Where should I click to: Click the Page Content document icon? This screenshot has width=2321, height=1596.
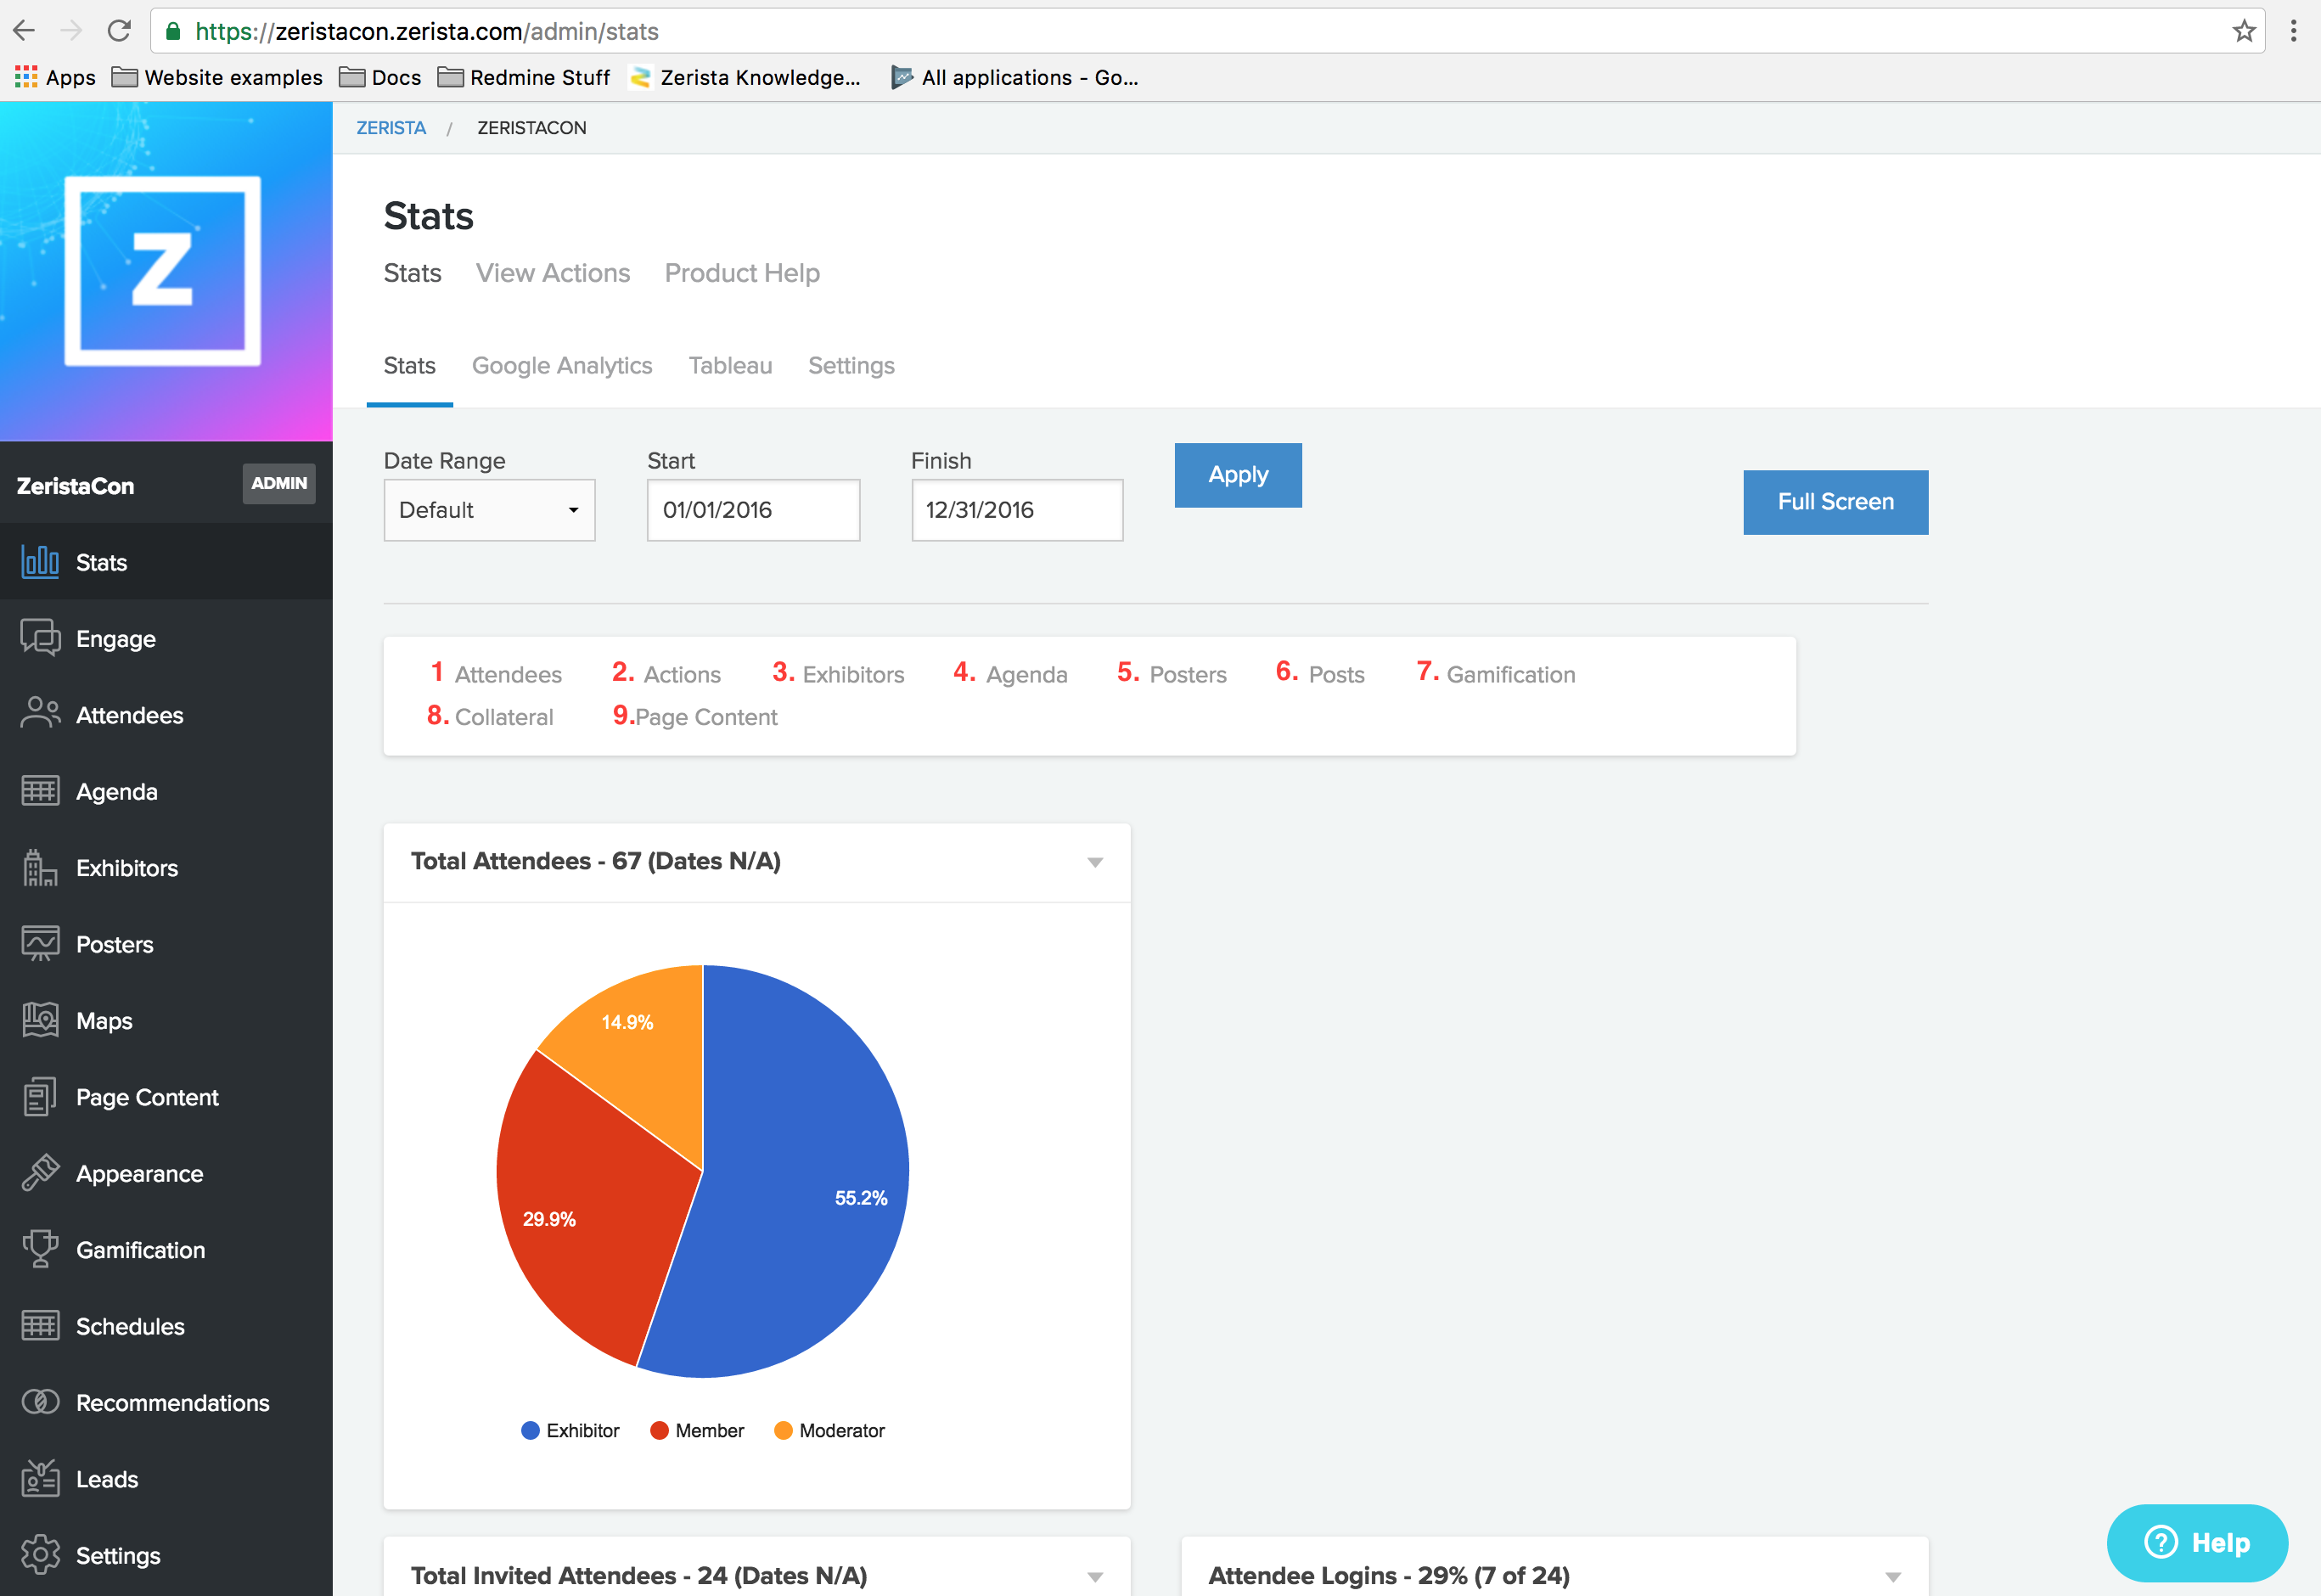[x=40, y=1096]
